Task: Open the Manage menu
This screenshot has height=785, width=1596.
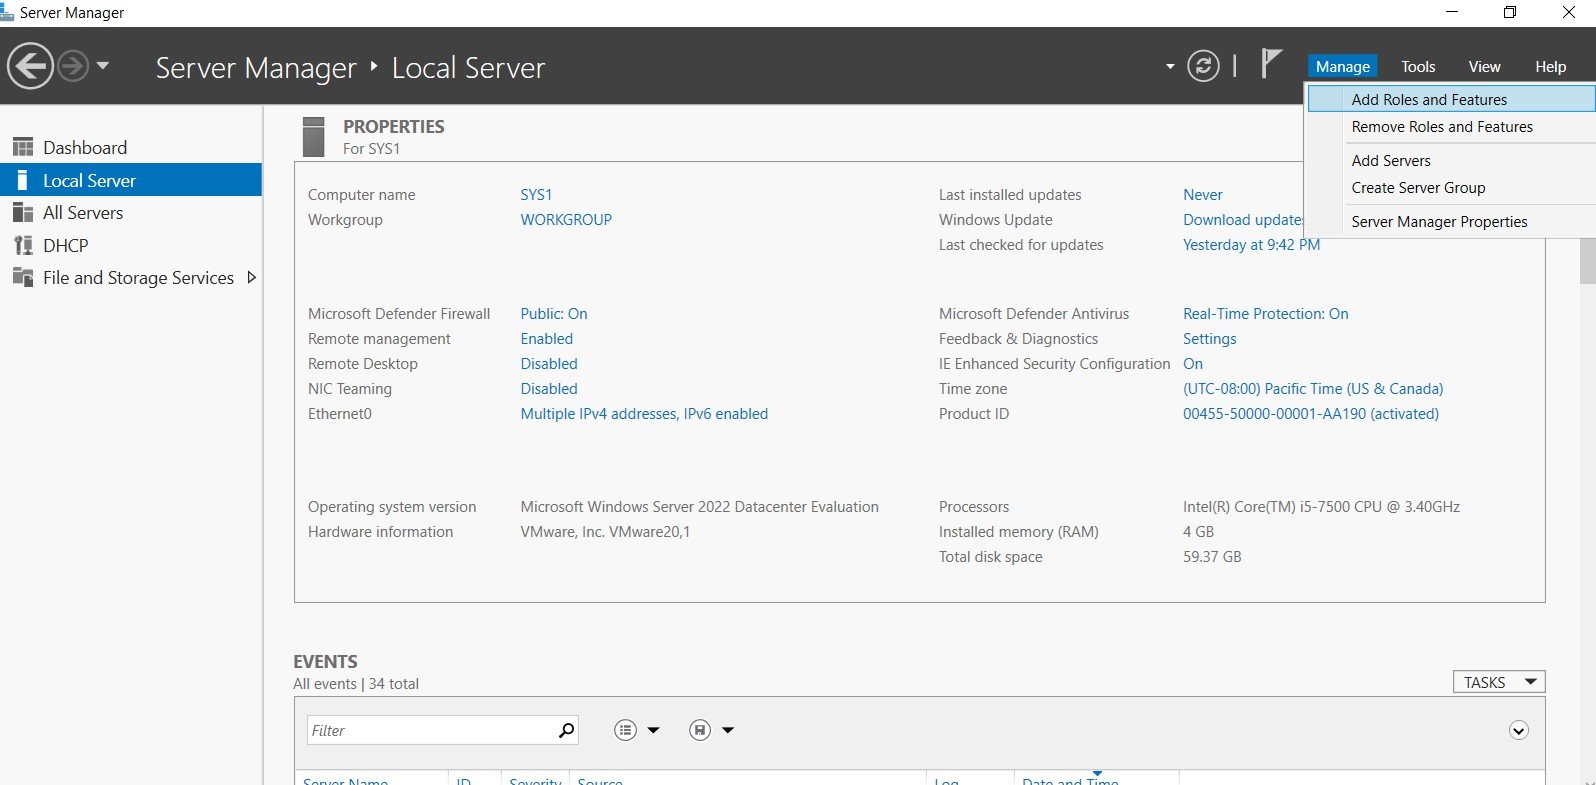Action: pyautogui.click(x=1342, y=66)
